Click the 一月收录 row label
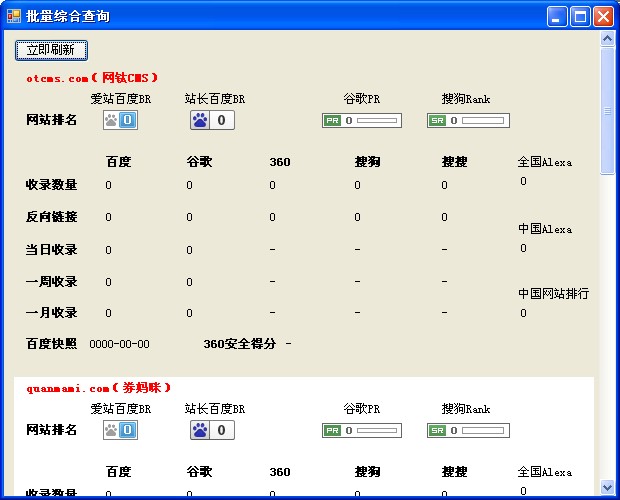This screenshot has width=620, height=500. [x=51, y=313]
